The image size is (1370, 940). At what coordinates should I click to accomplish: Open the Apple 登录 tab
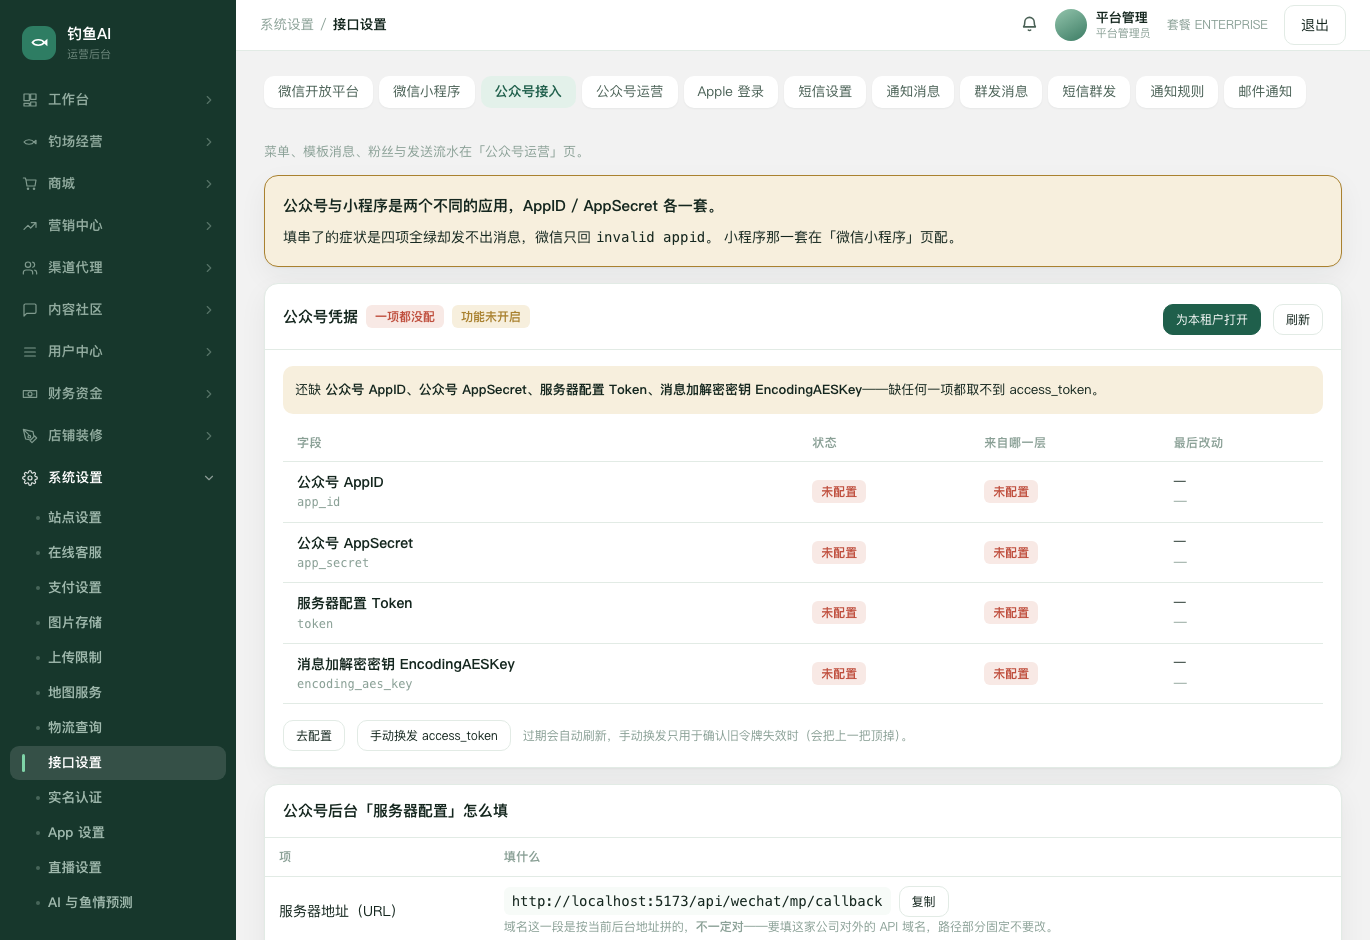pos(730,92)
